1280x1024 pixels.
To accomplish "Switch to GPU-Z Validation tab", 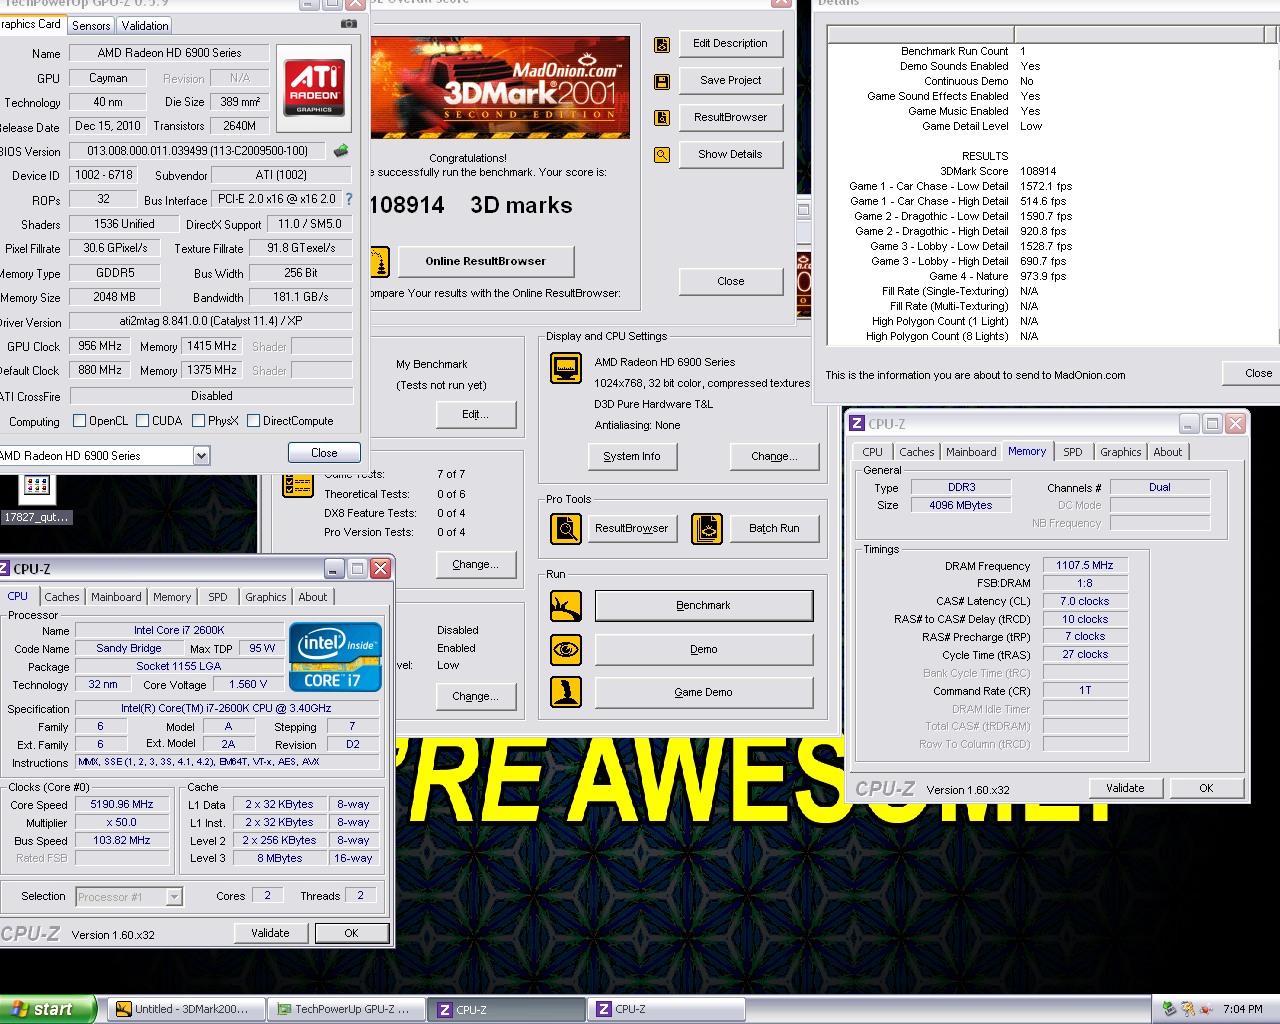I will coord(145,26).
